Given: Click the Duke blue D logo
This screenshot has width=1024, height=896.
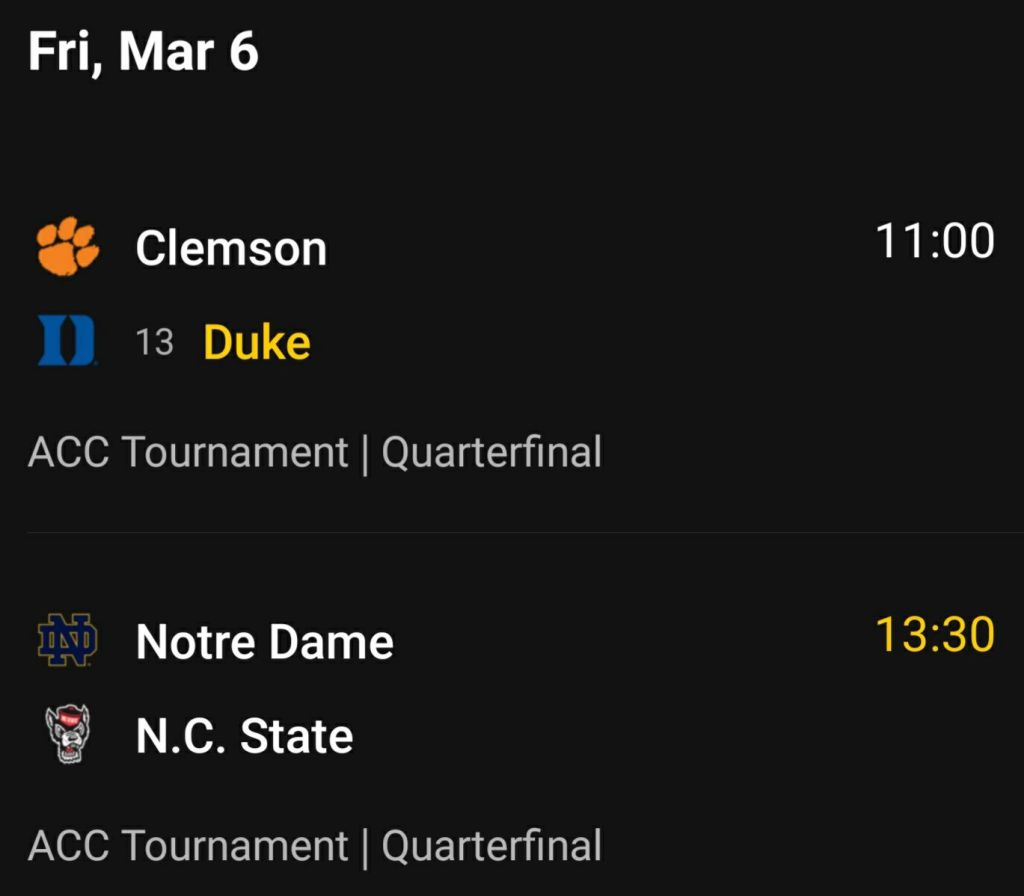Looking at the screenshot, I should pyautogui.click(x=67, y=341).
